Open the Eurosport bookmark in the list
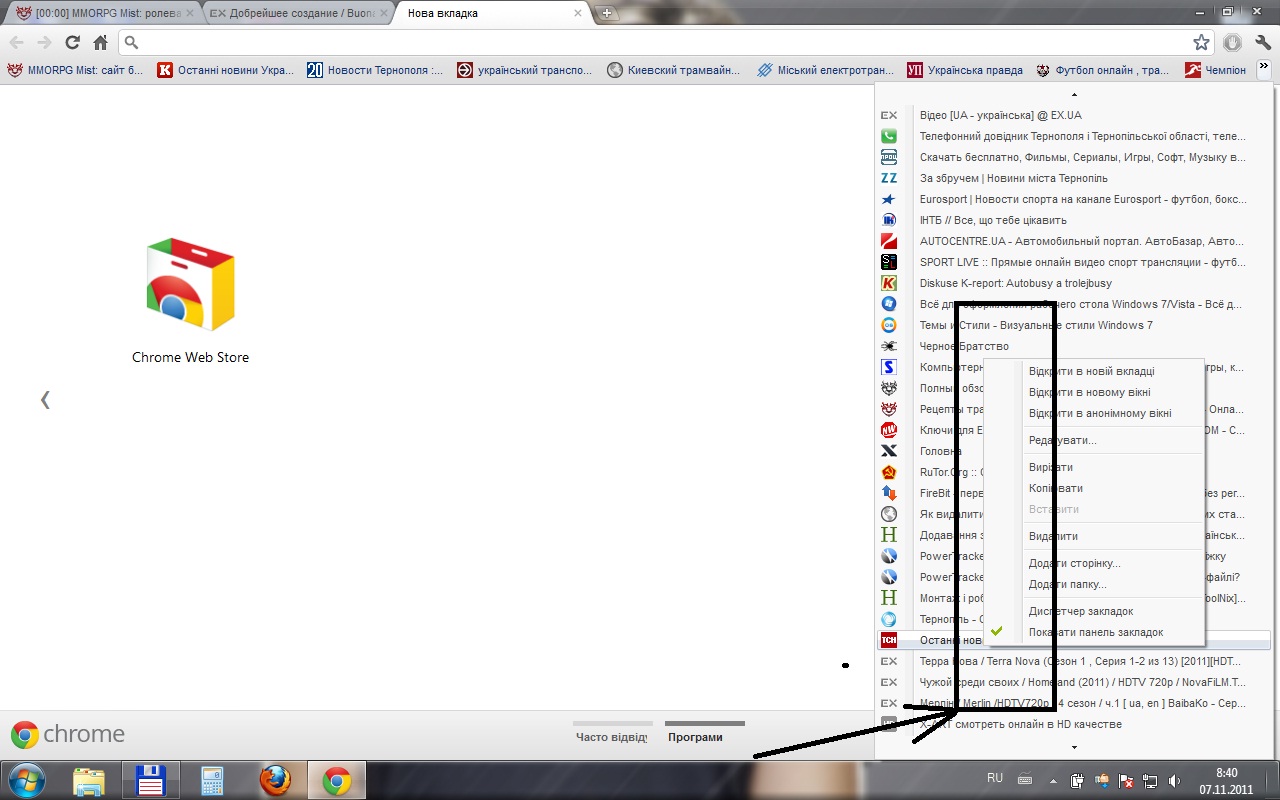 1074,199
